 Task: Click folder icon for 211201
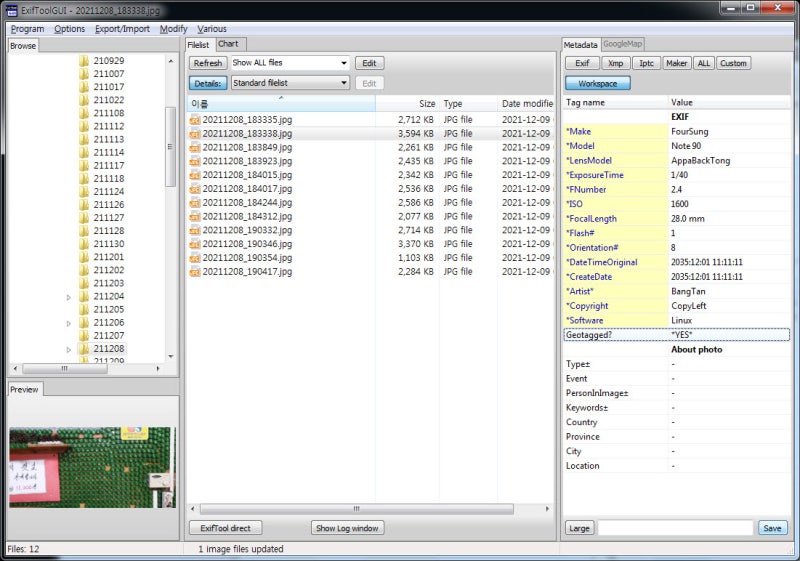coord(84,257)
